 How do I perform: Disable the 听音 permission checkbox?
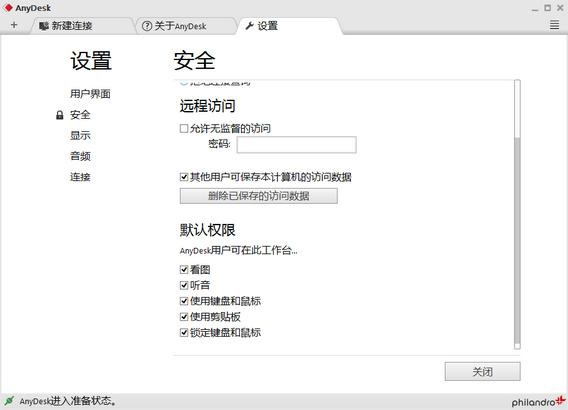point(184,285)
